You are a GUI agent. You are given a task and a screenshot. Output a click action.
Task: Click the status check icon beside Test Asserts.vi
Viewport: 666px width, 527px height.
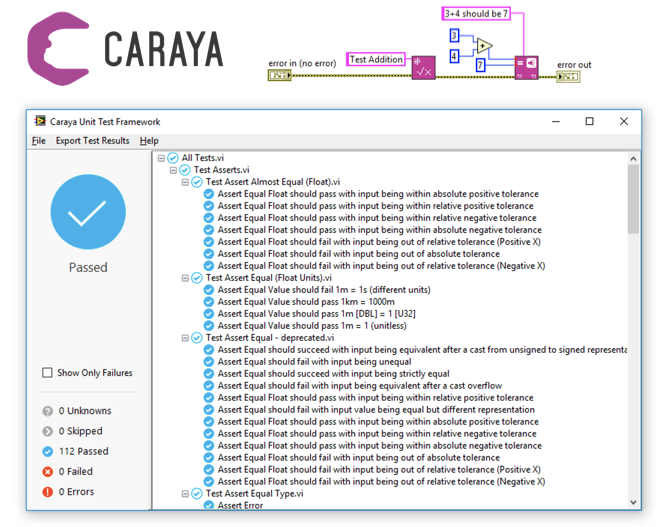(184, 170)
